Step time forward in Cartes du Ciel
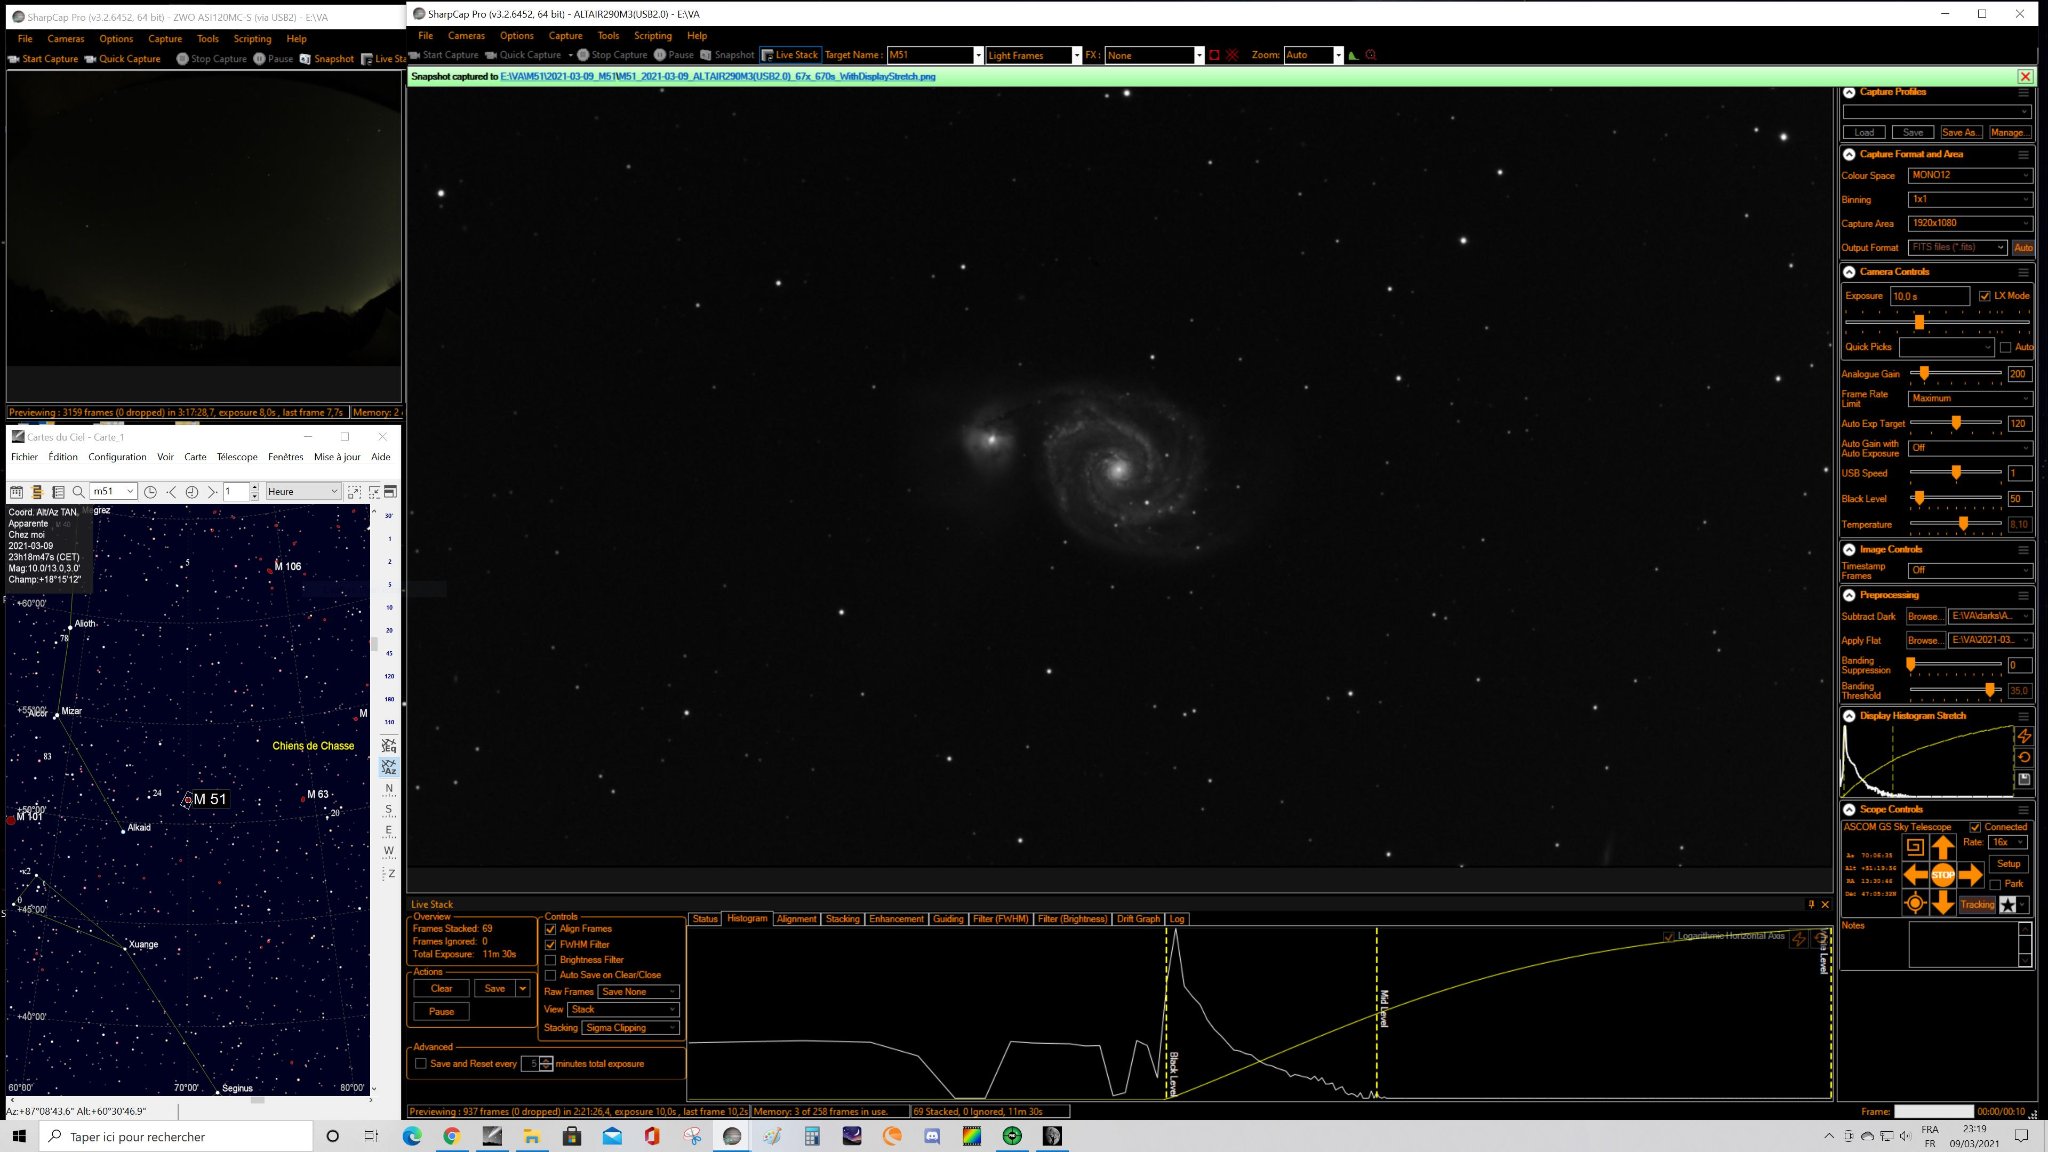 pos(212,492)
